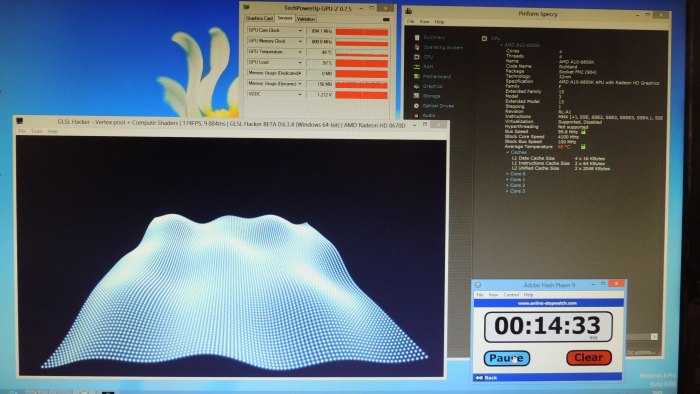This screenshot has width=700, height=394.
Task: Clear the stopwatch time
Action: [x=589, y=357]
